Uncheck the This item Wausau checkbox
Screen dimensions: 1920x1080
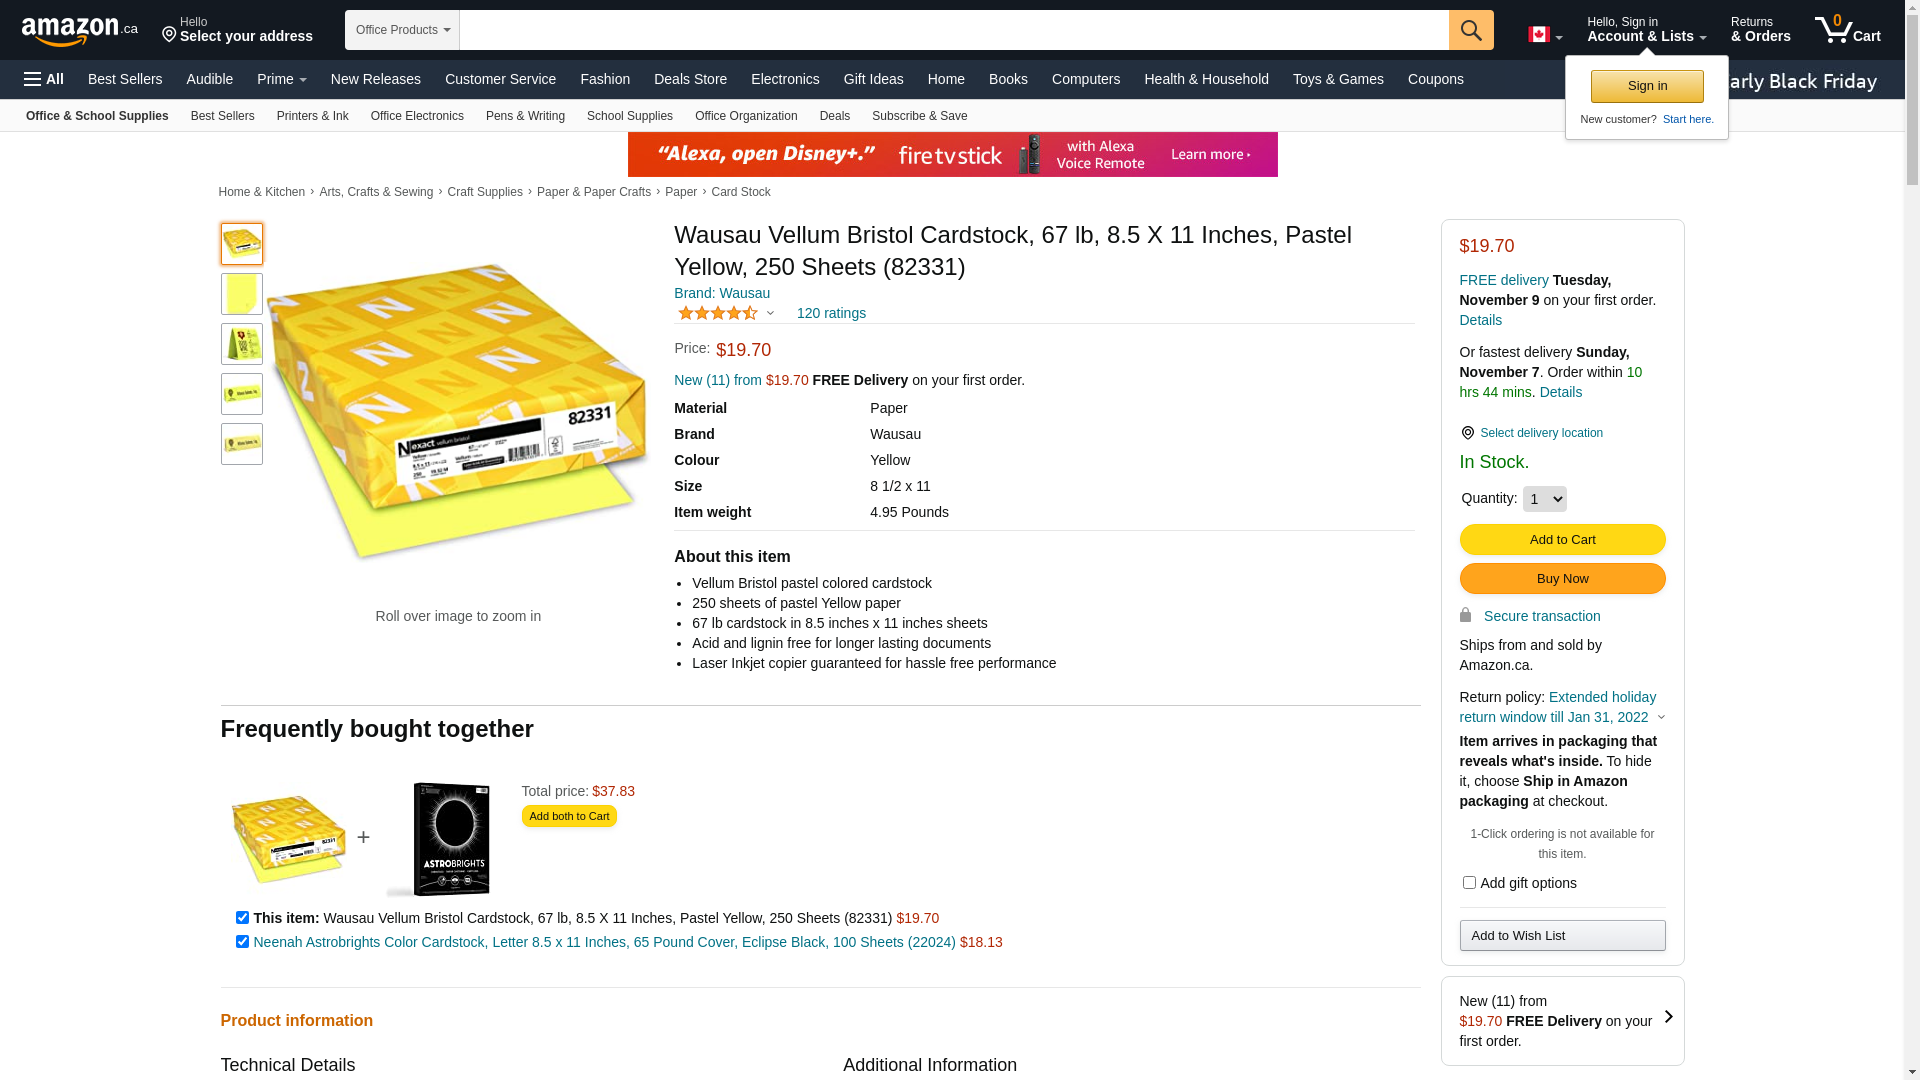pyautogui.click(x=242, y=918)
